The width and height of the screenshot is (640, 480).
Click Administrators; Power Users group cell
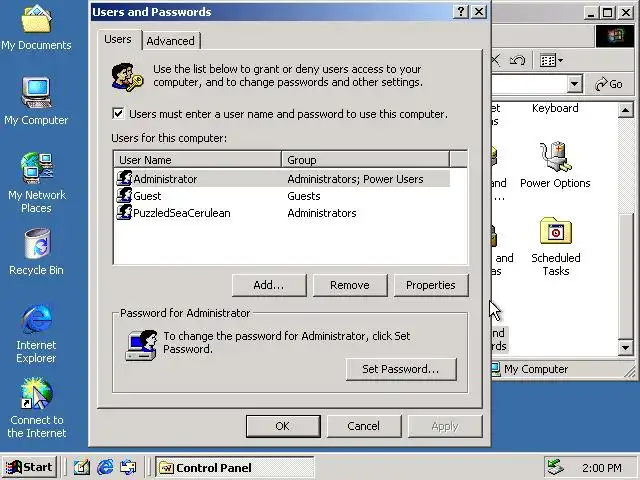pos(355,179)
